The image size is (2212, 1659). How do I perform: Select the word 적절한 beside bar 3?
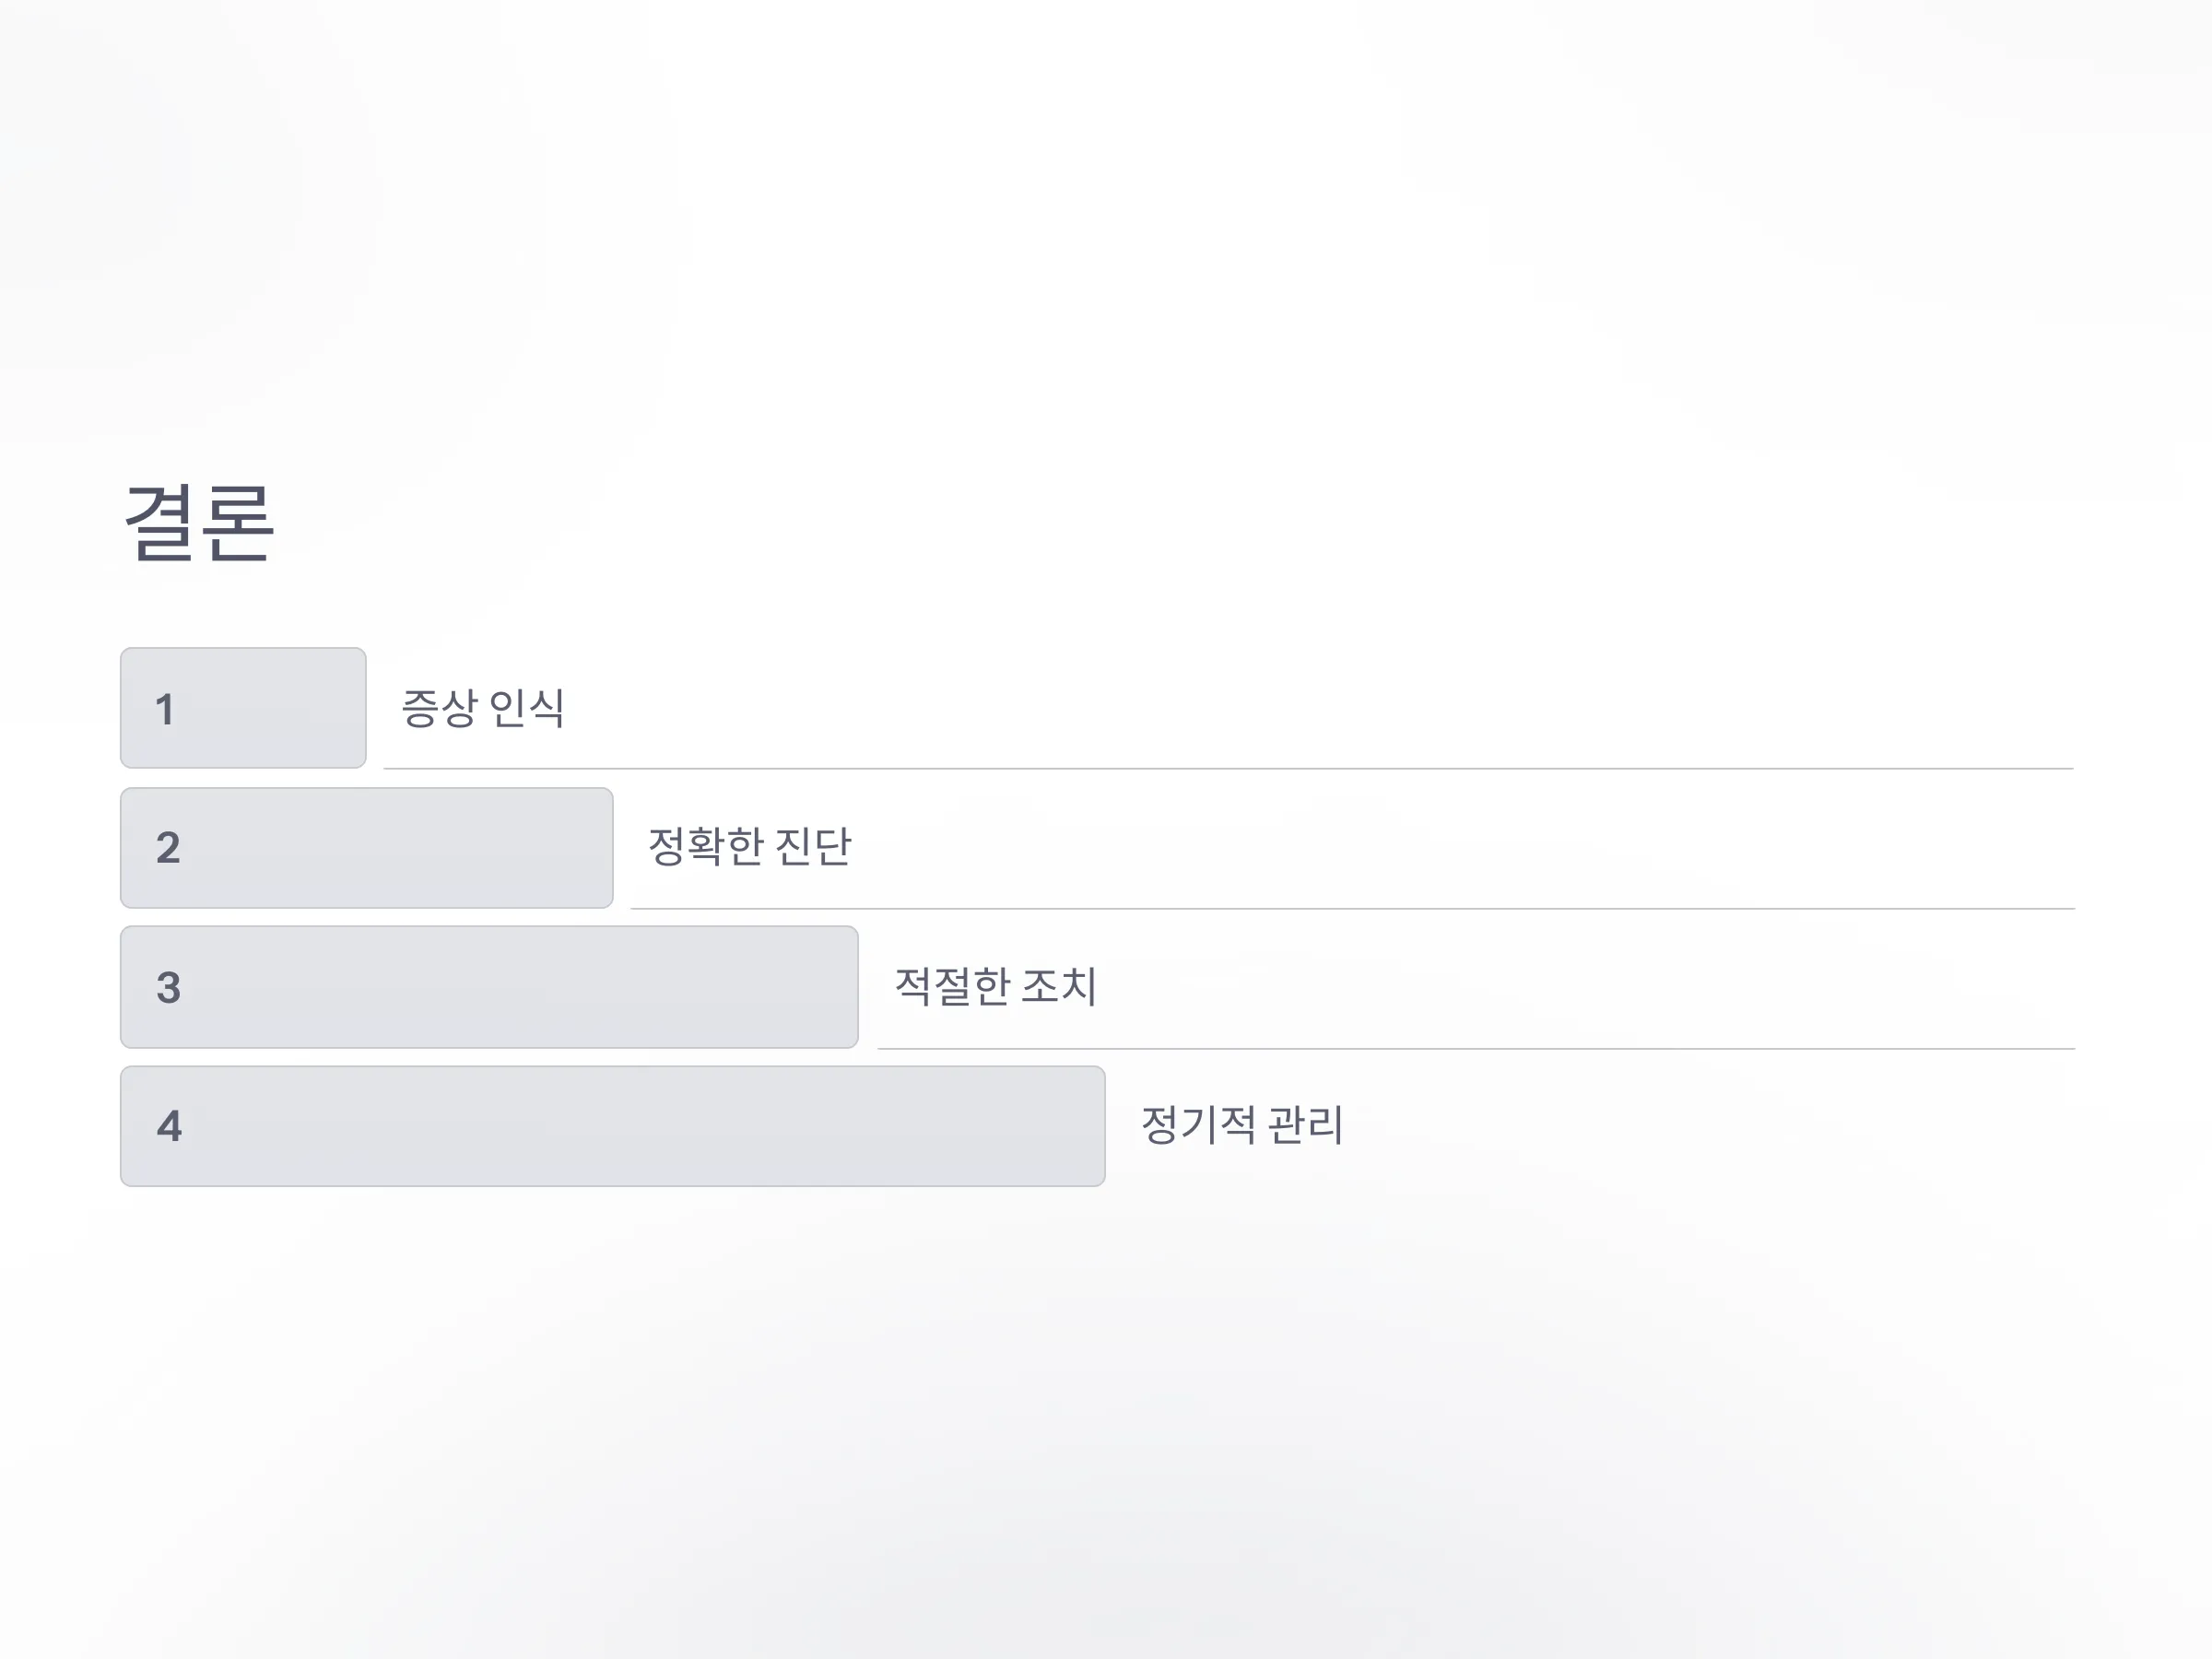952,986
